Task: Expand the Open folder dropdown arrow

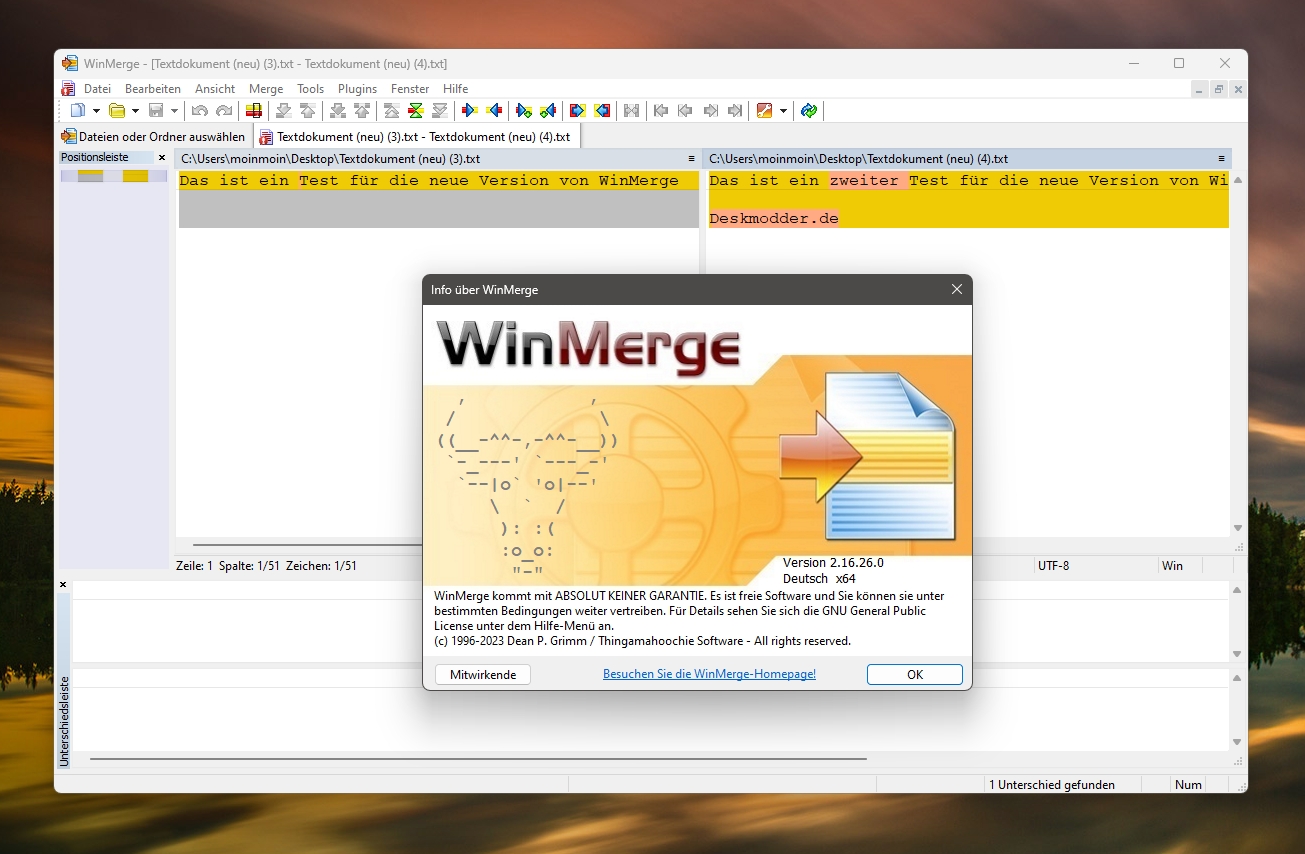Action: tap(135, 111)
